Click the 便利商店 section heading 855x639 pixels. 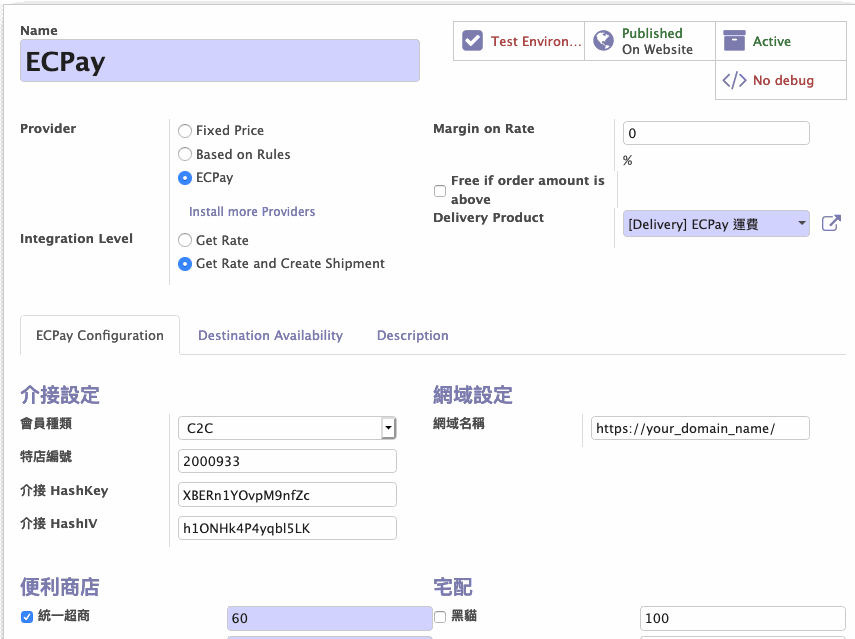coord(60,587)
